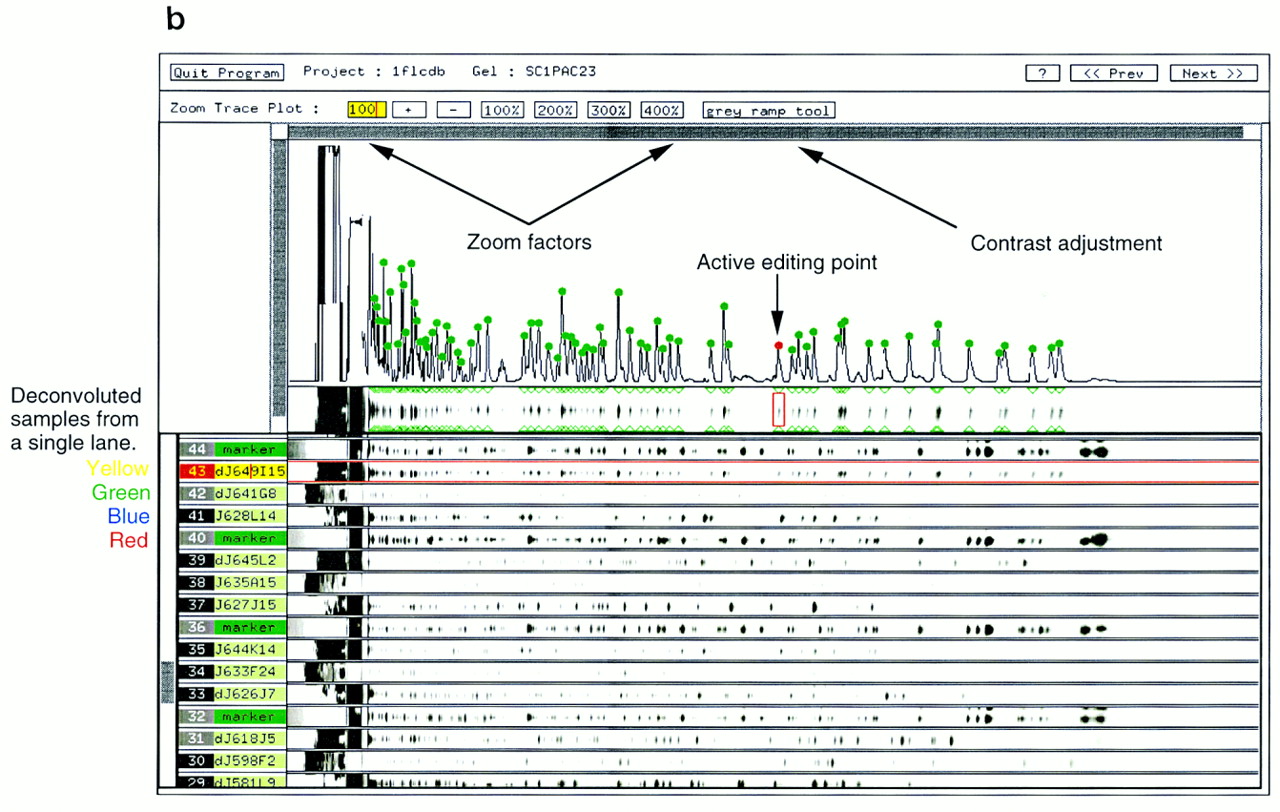Open help with the ? button

[1042, 74]
